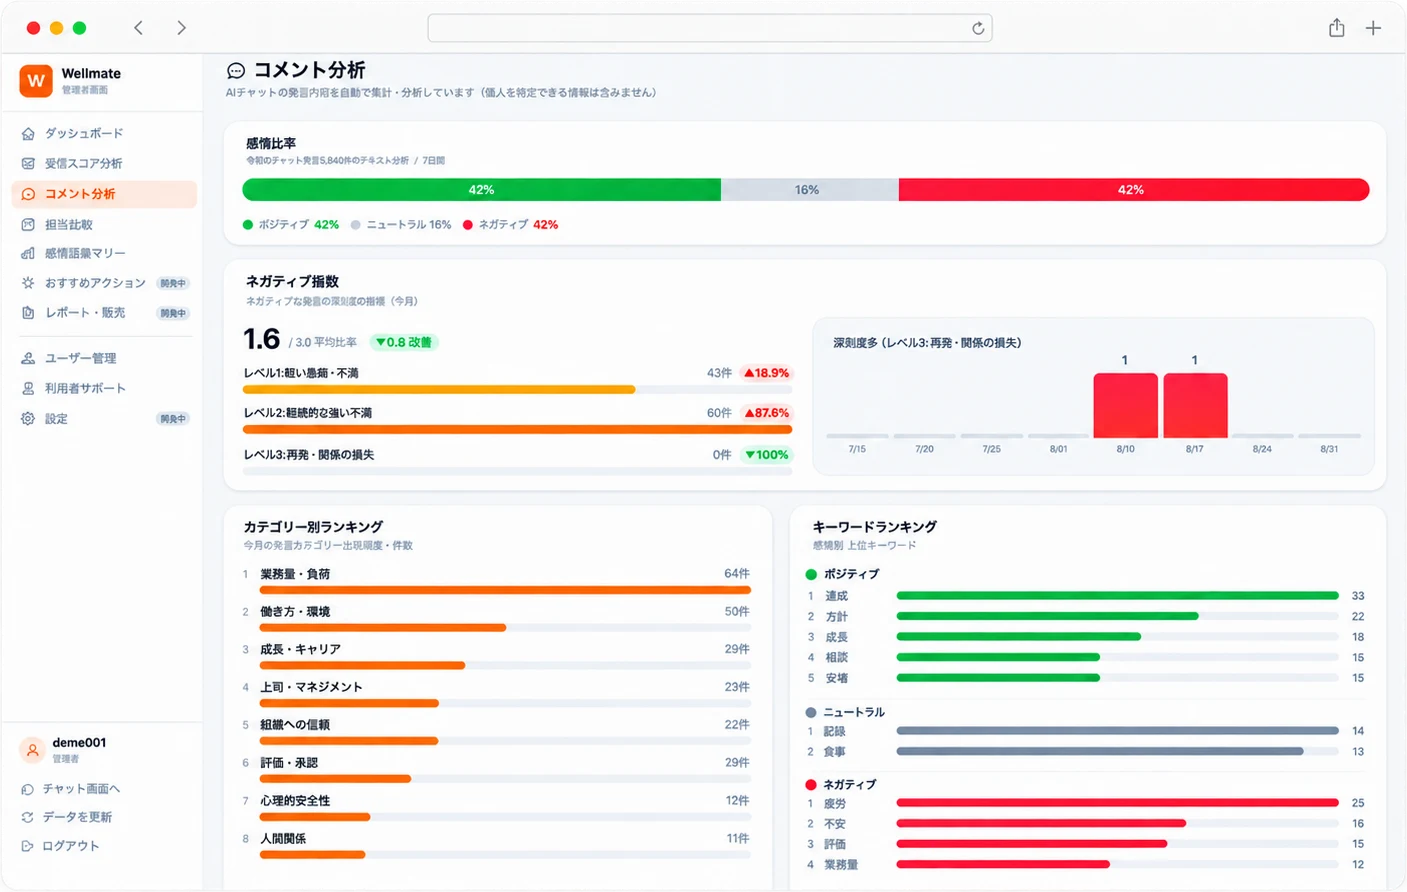Click the ニュートラル 16% legend entry
The width and height of the screenshot is (1407, 892).
click(x=401, y=225)
